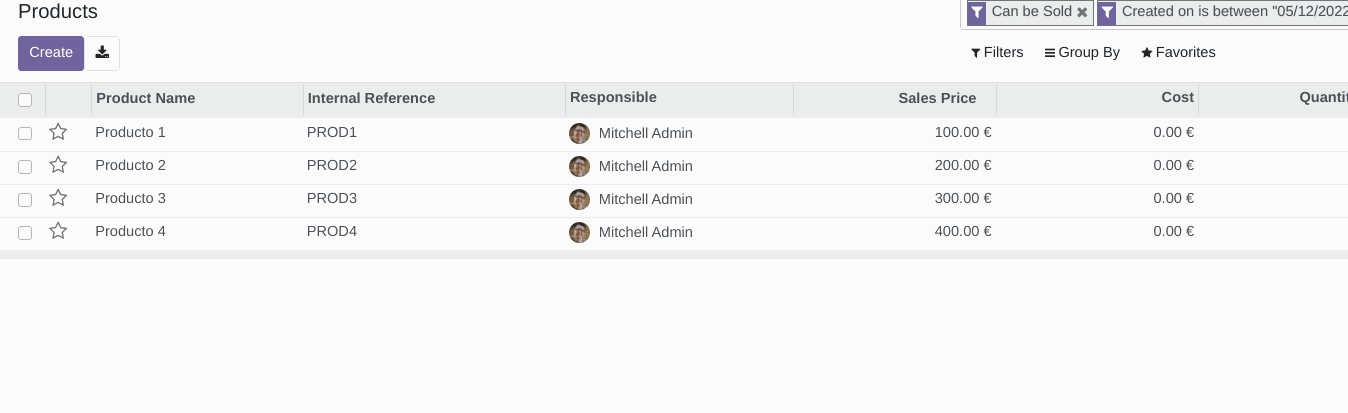Click the funnel icon of Can be Sold facet
The height and width of the screenshot is (413, 1348).
[x=976, y=12]
